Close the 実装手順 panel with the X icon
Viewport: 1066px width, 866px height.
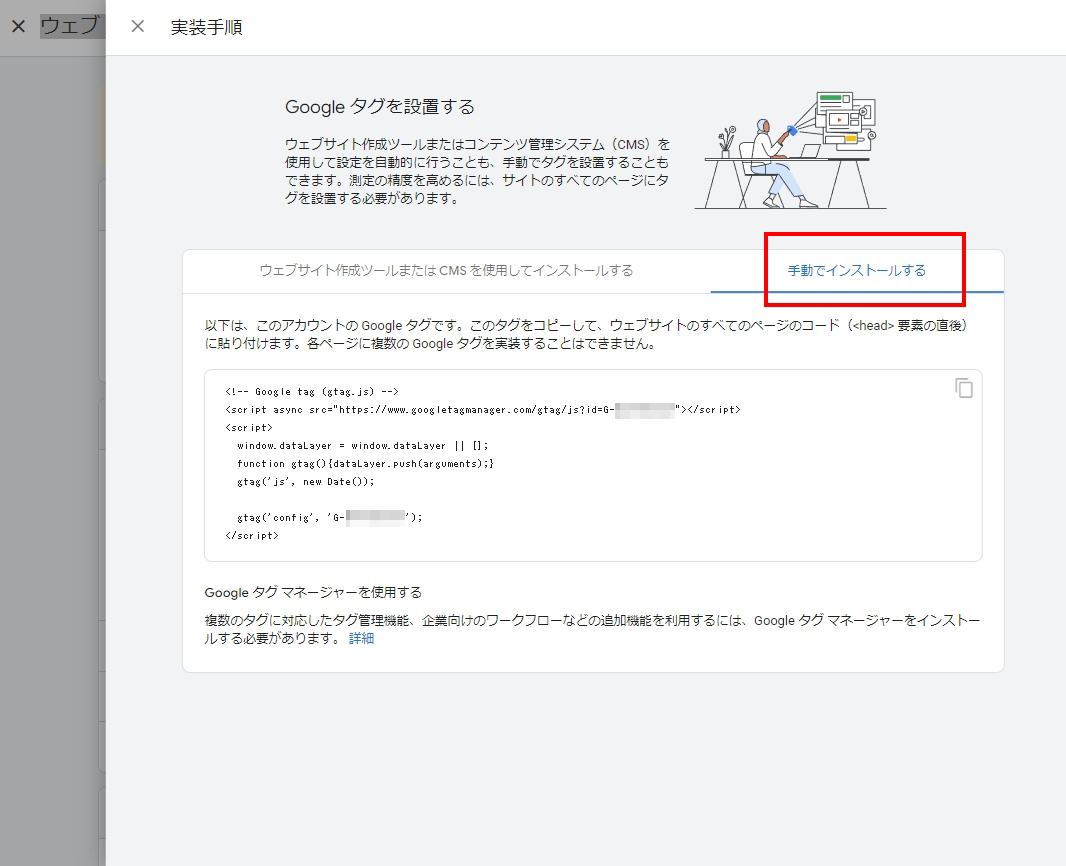[138, 27]
